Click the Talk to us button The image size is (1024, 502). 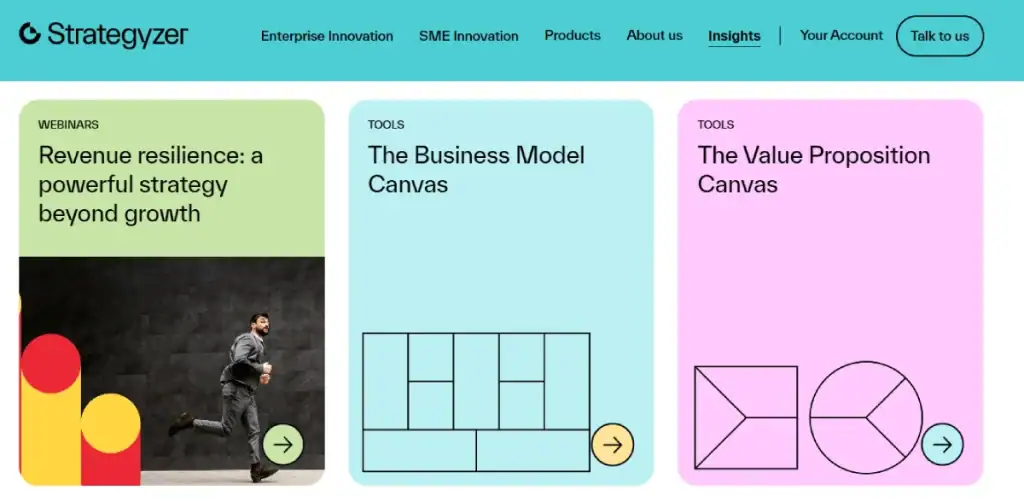(x=940, y=36)
